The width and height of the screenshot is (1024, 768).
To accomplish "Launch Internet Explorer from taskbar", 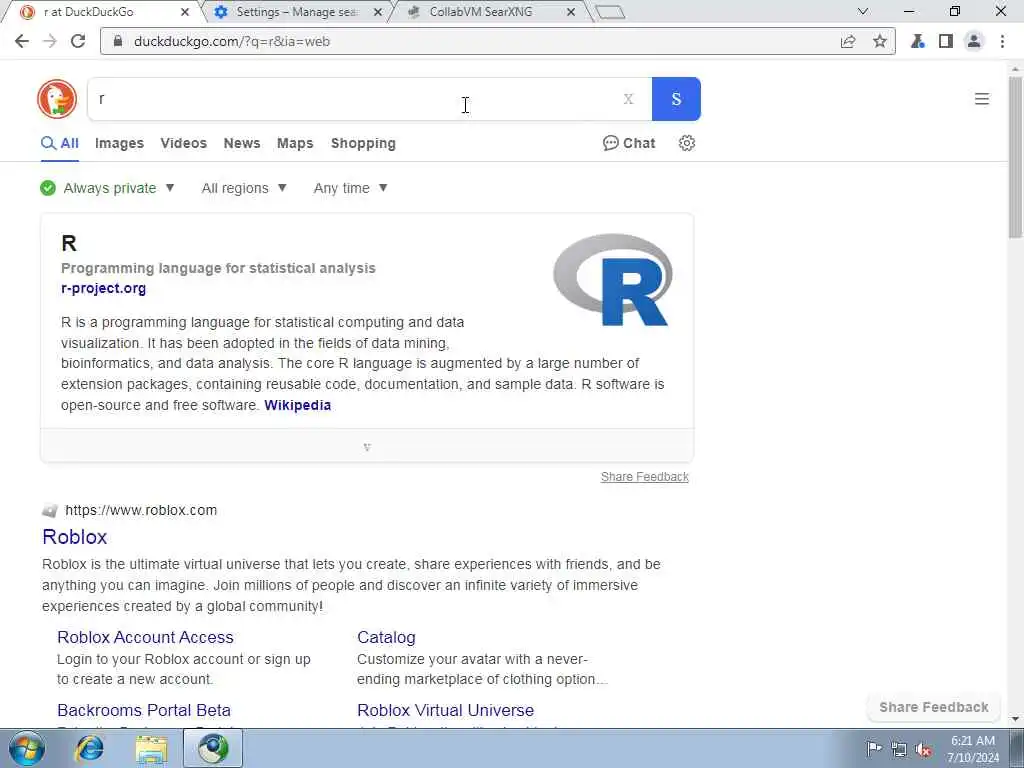I will [89, 748].
